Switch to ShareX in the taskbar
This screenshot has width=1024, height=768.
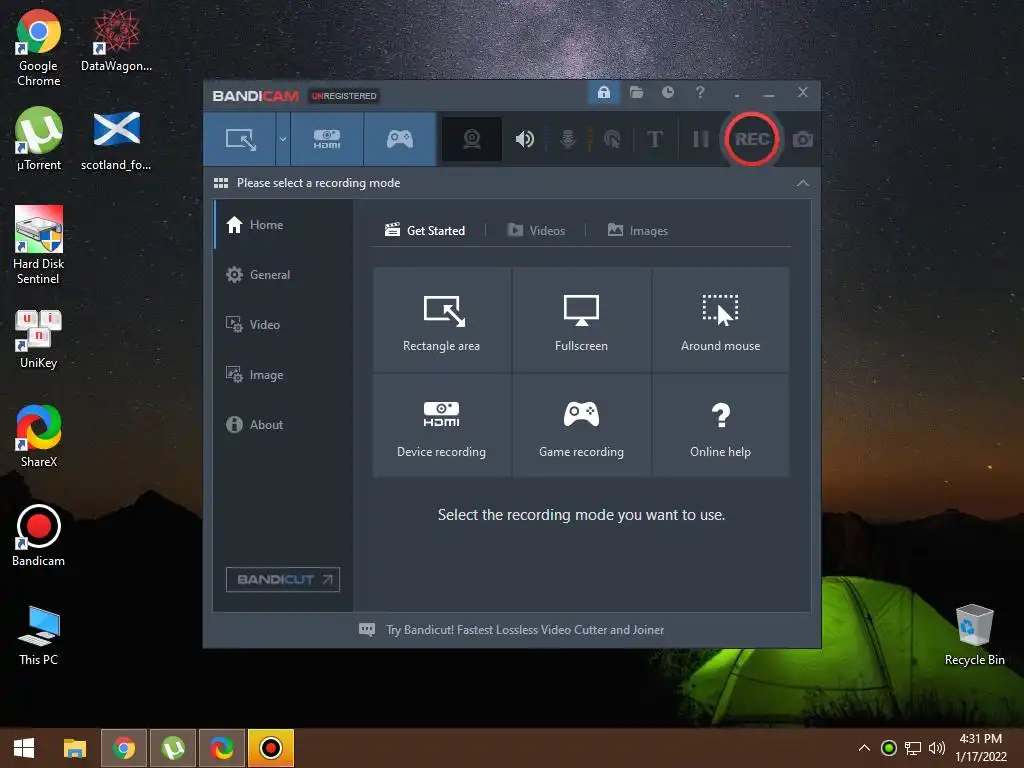[x=222, y=748]
